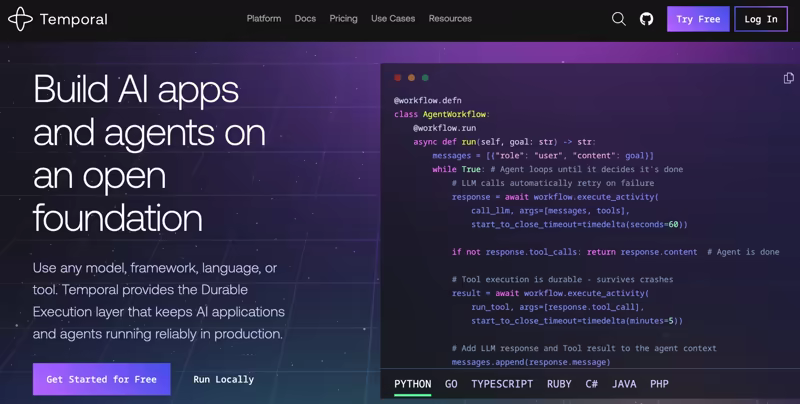
Task: Switch to the RUBY code tab
Action: pyautogui.click(x=559, y=384)
